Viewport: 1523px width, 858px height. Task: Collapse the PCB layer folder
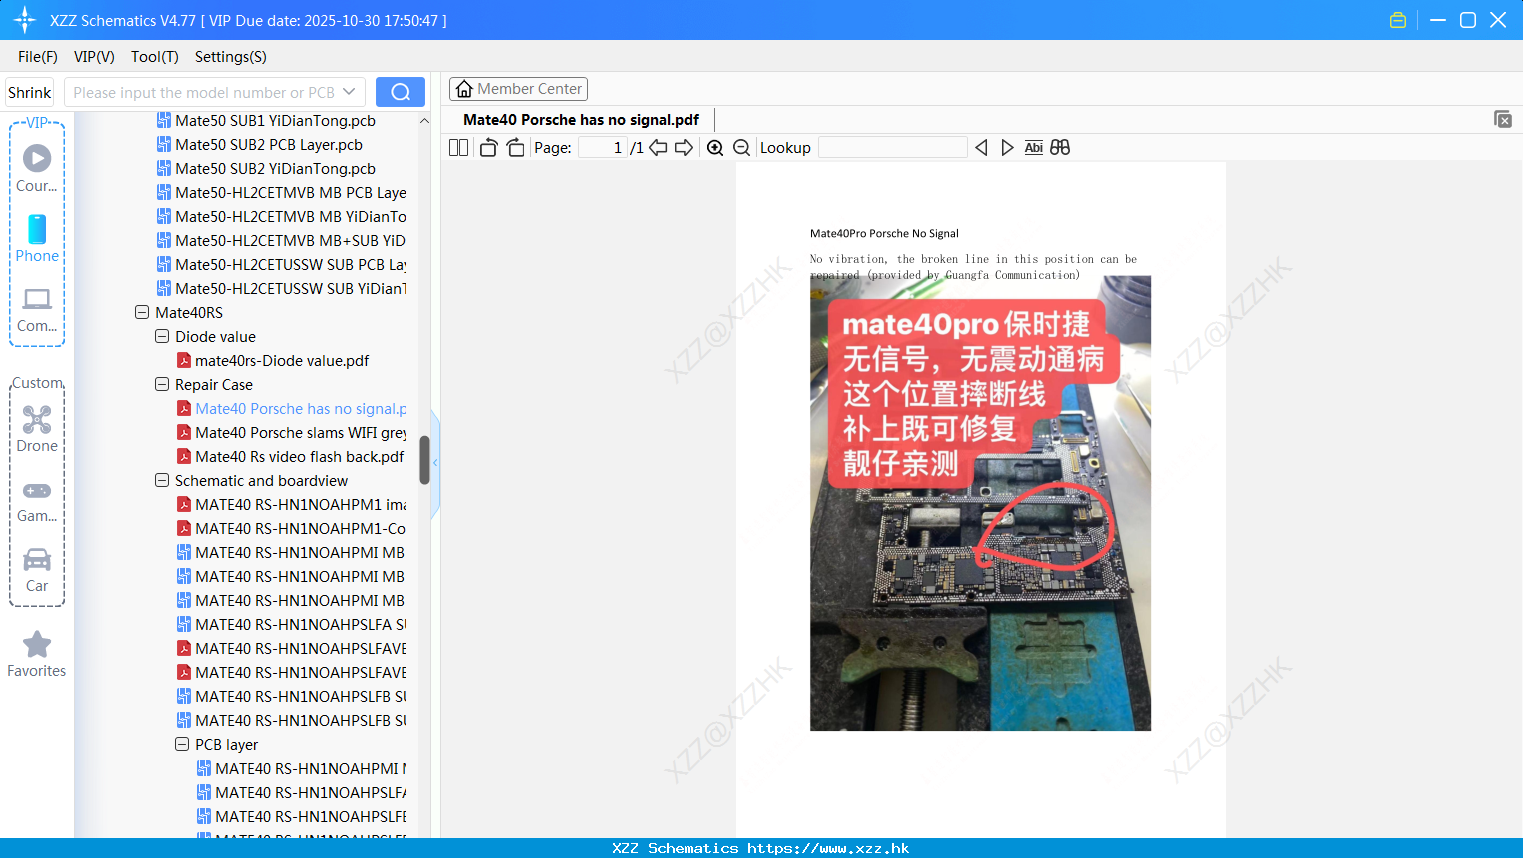182,745
